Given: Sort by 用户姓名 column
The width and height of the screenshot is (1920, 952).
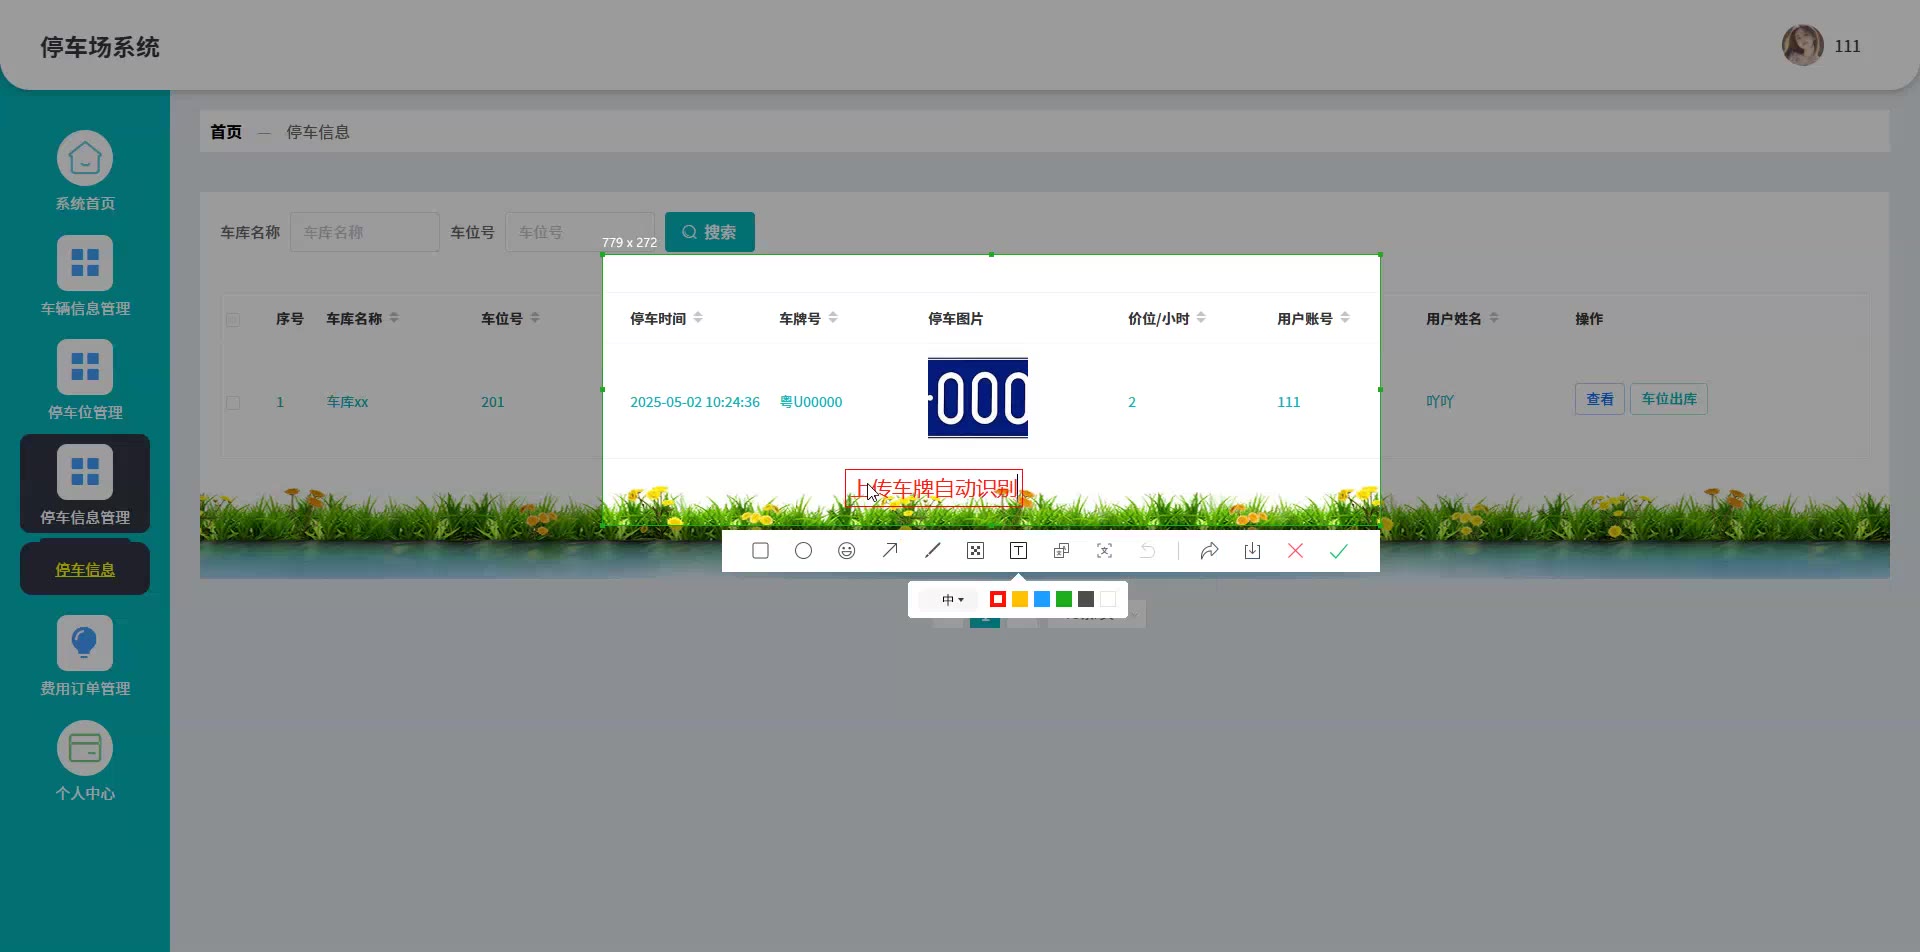Looking at the screenshot, I should point(1494,318).
